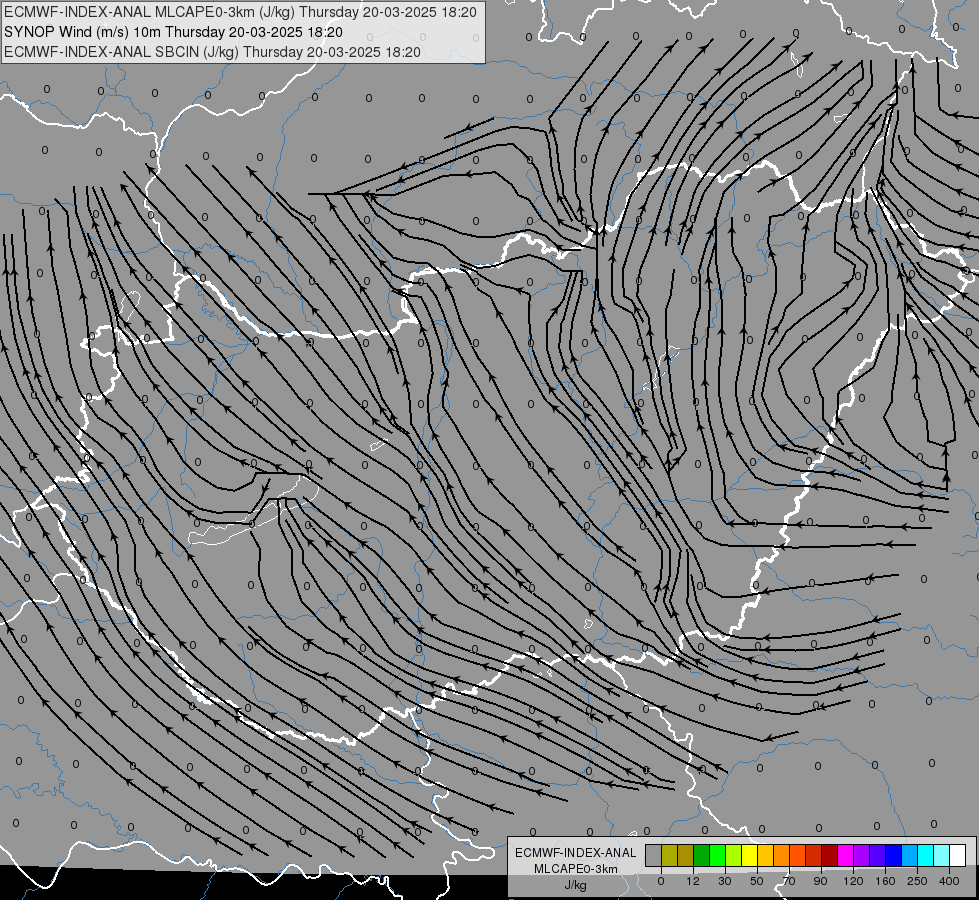This screenshot has width=979, height=900.
Task: Select the pure blue legend swatch
Action: [x=893, y=856]
